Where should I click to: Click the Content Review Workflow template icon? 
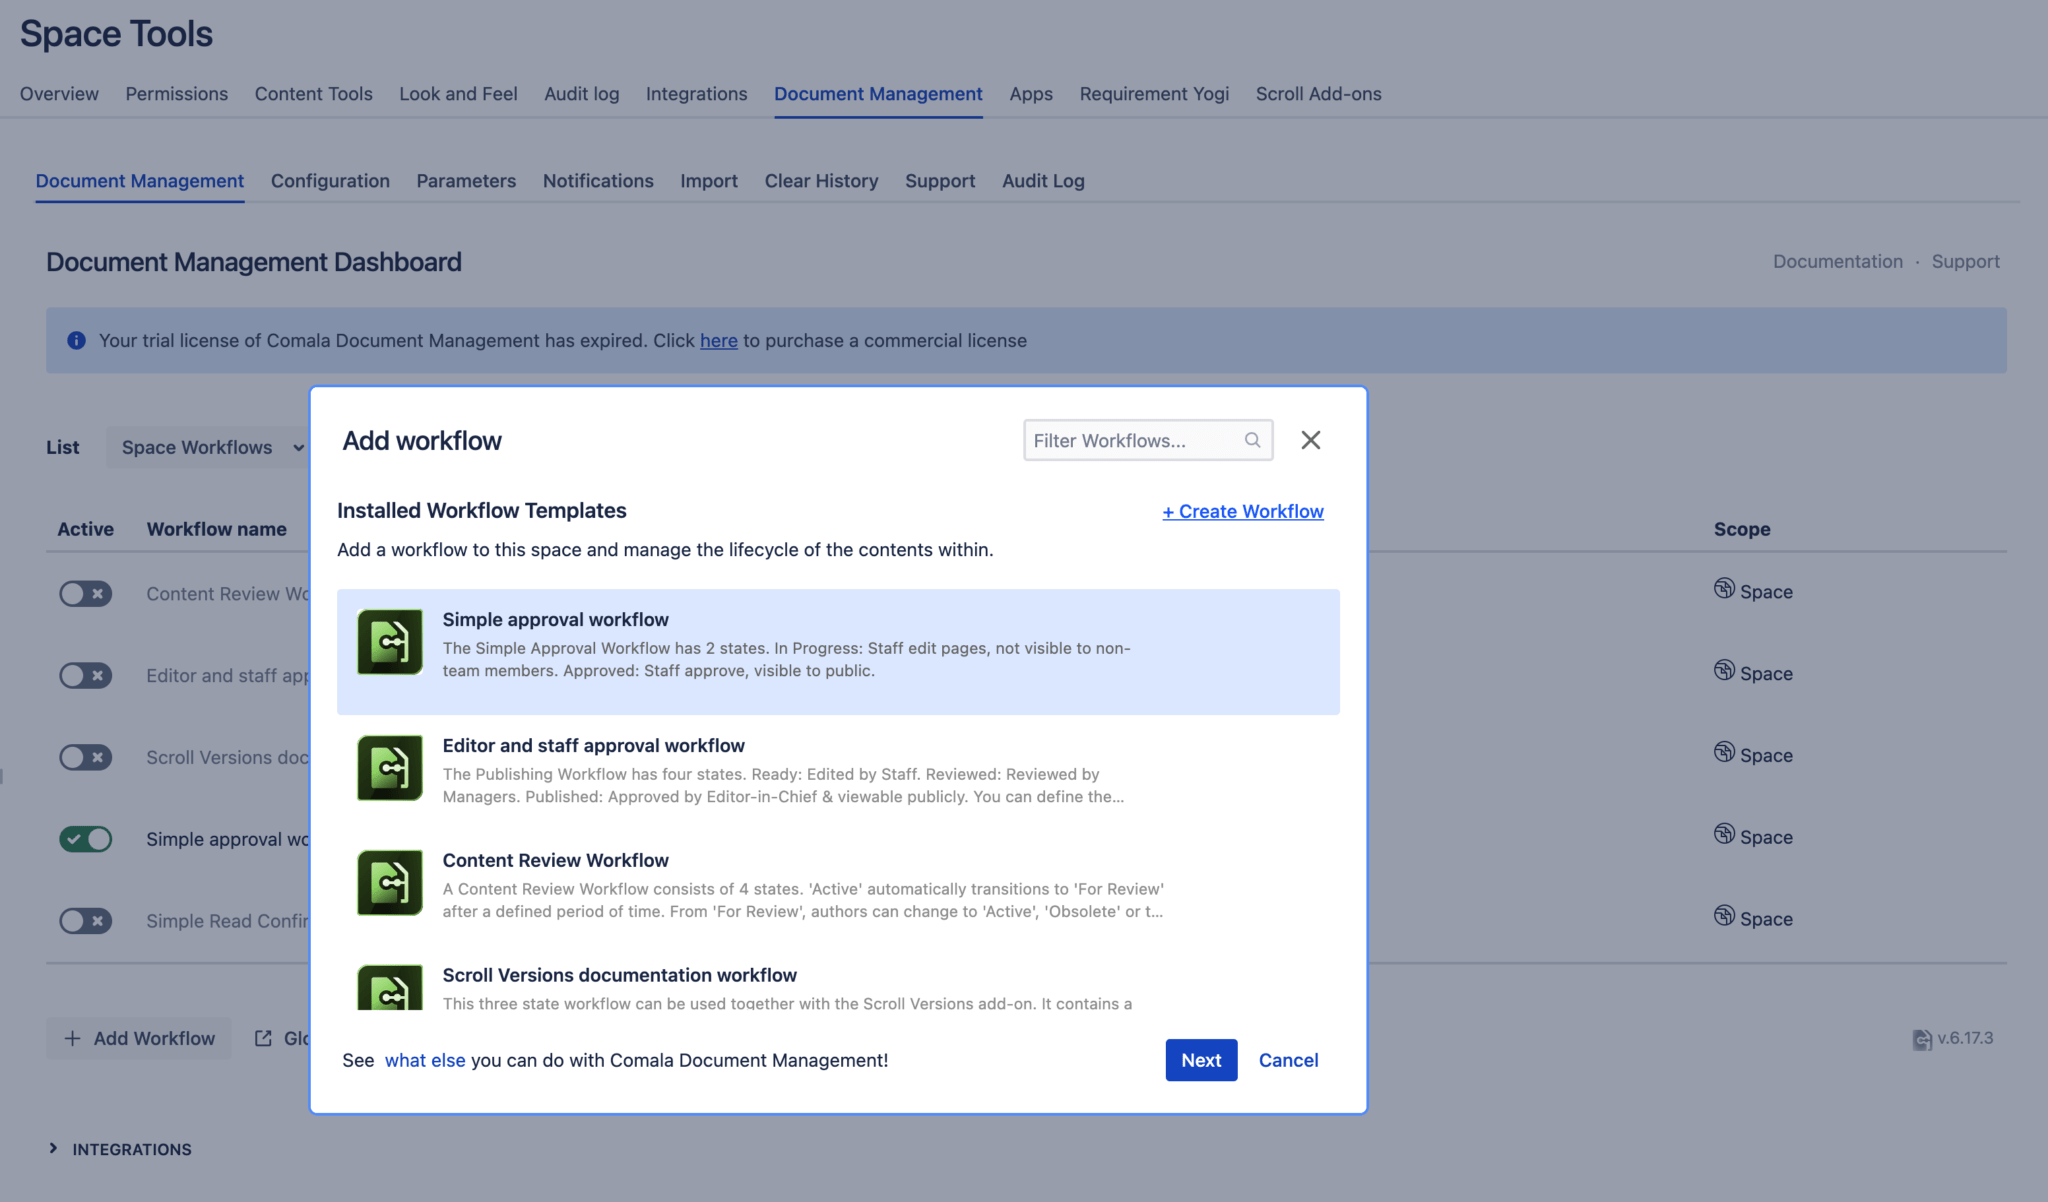(389, 883)
